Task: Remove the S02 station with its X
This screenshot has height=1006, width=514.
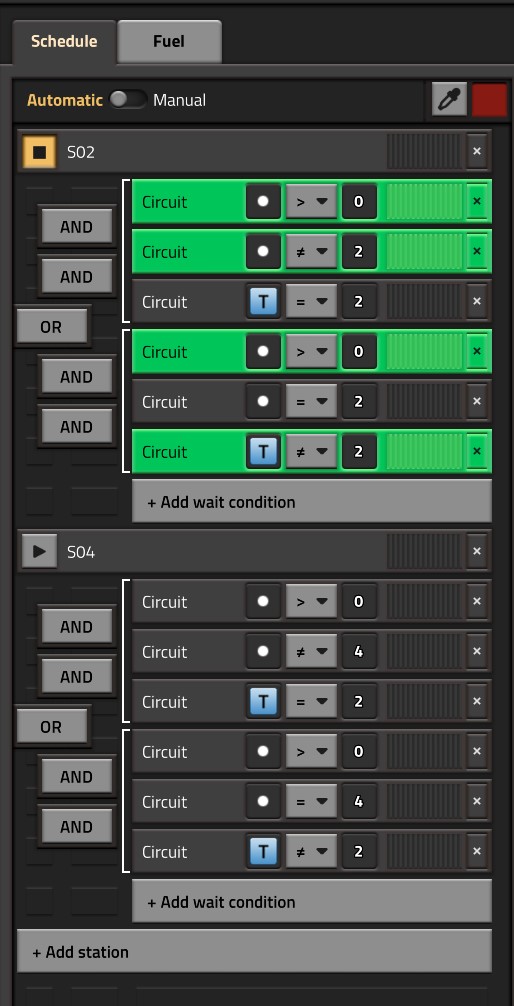Action: tap(476, 151)
